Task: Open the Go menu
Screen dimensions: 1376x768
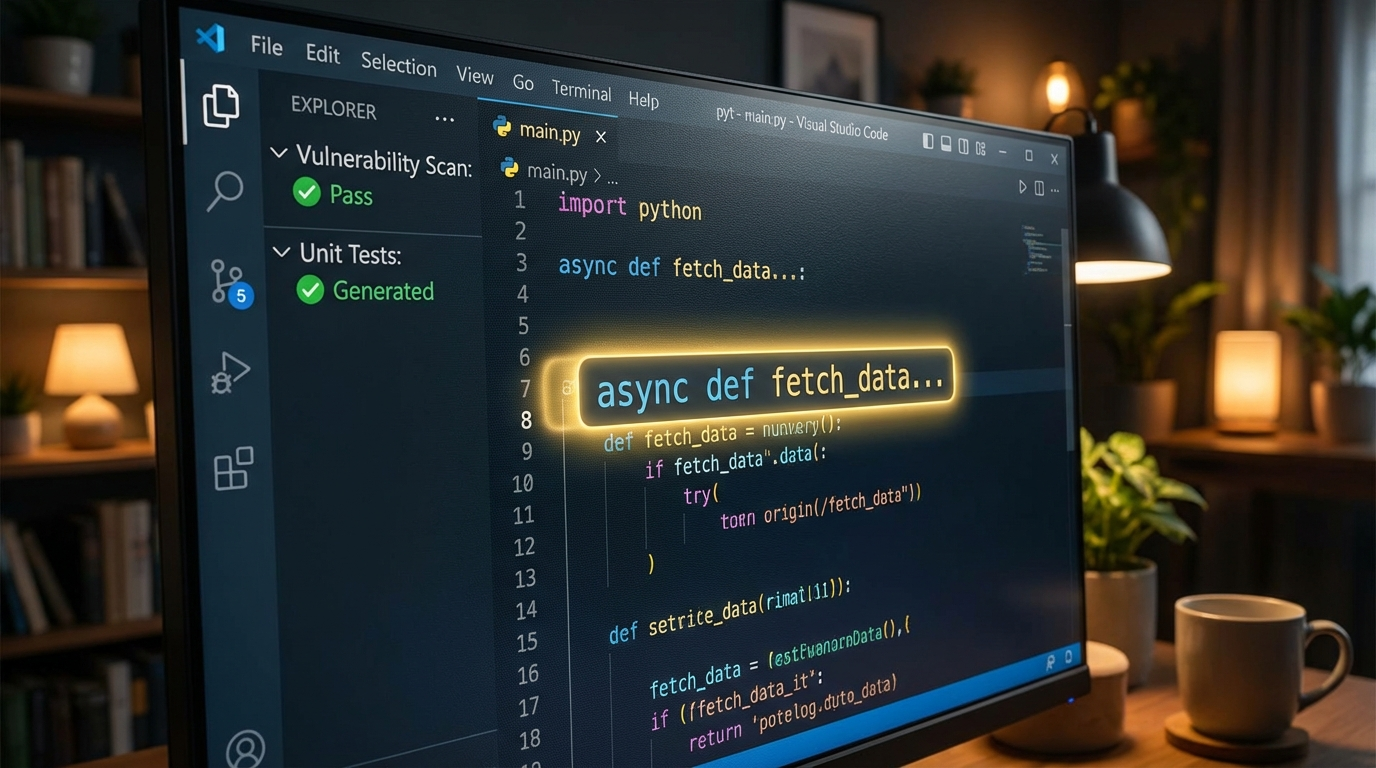Action: (523, 83)
